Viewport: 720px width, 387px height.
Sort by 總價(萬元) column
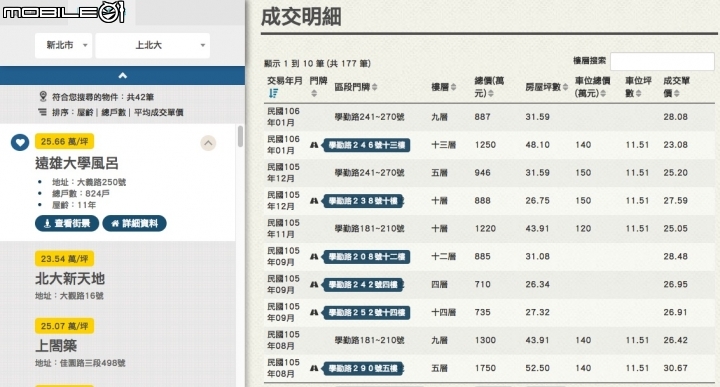coord(489,87)
